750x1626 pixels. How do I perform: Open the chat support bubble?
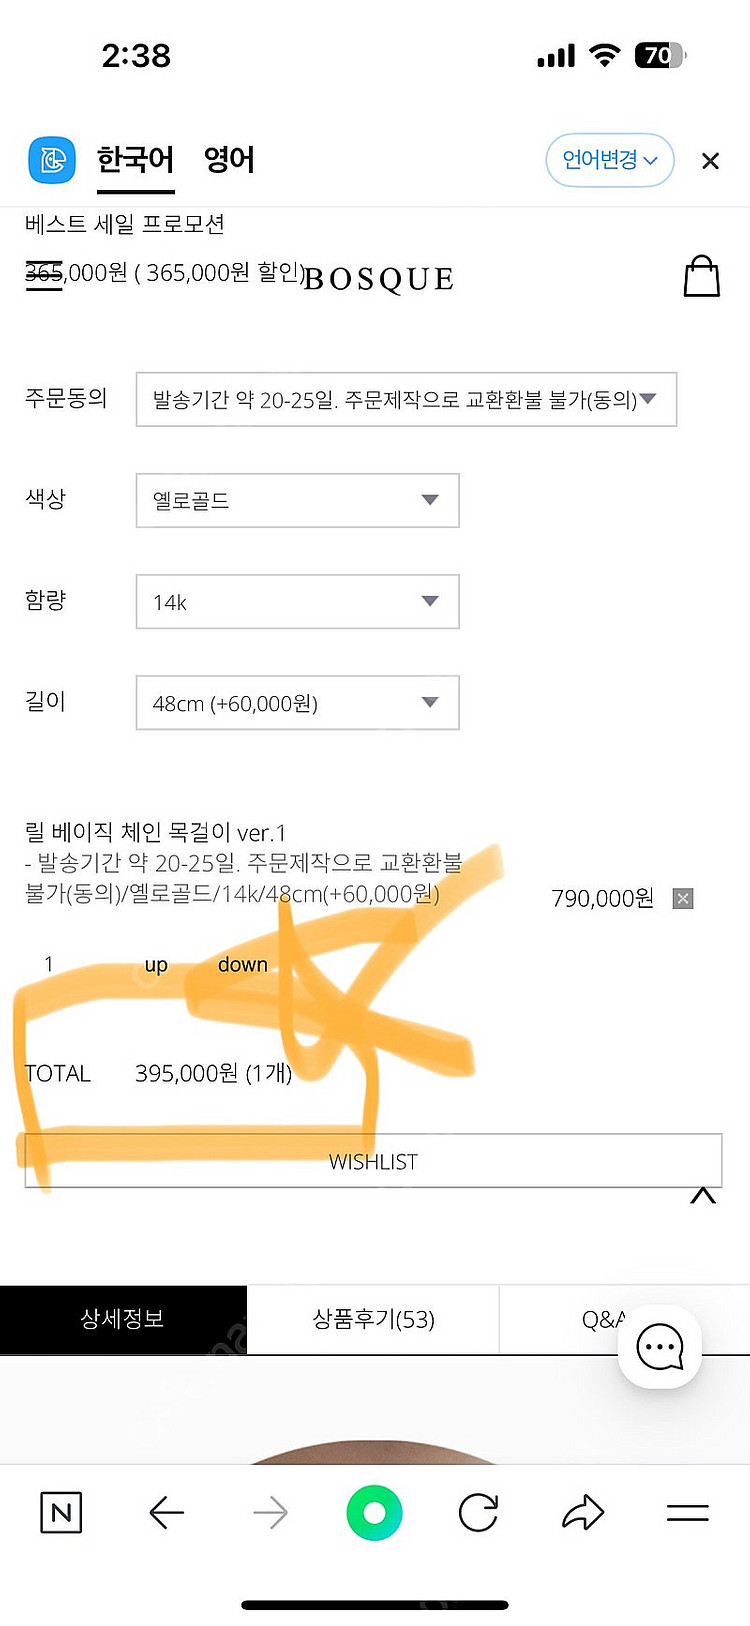[659, 1347]
